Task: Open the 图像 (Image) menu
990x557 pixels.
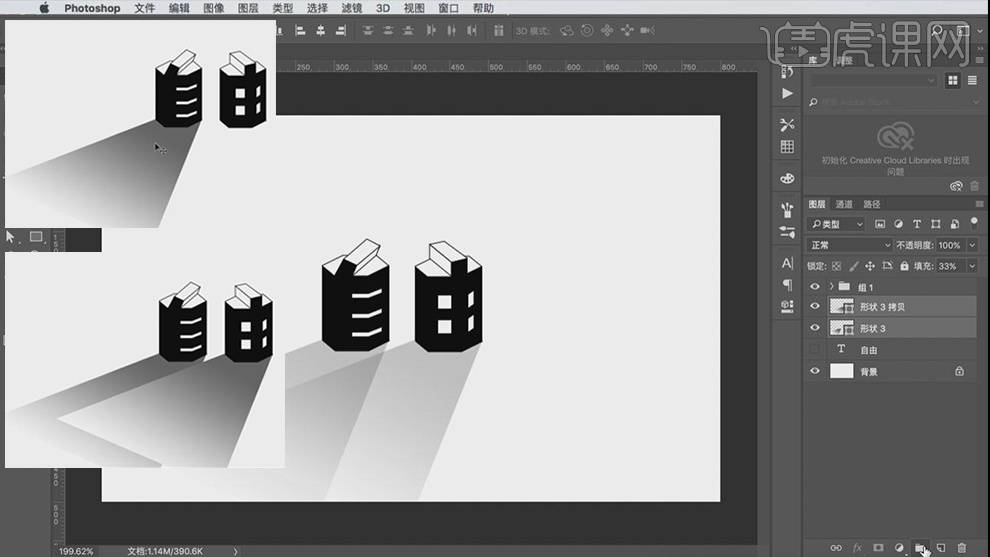Action: tap(214, 8)
